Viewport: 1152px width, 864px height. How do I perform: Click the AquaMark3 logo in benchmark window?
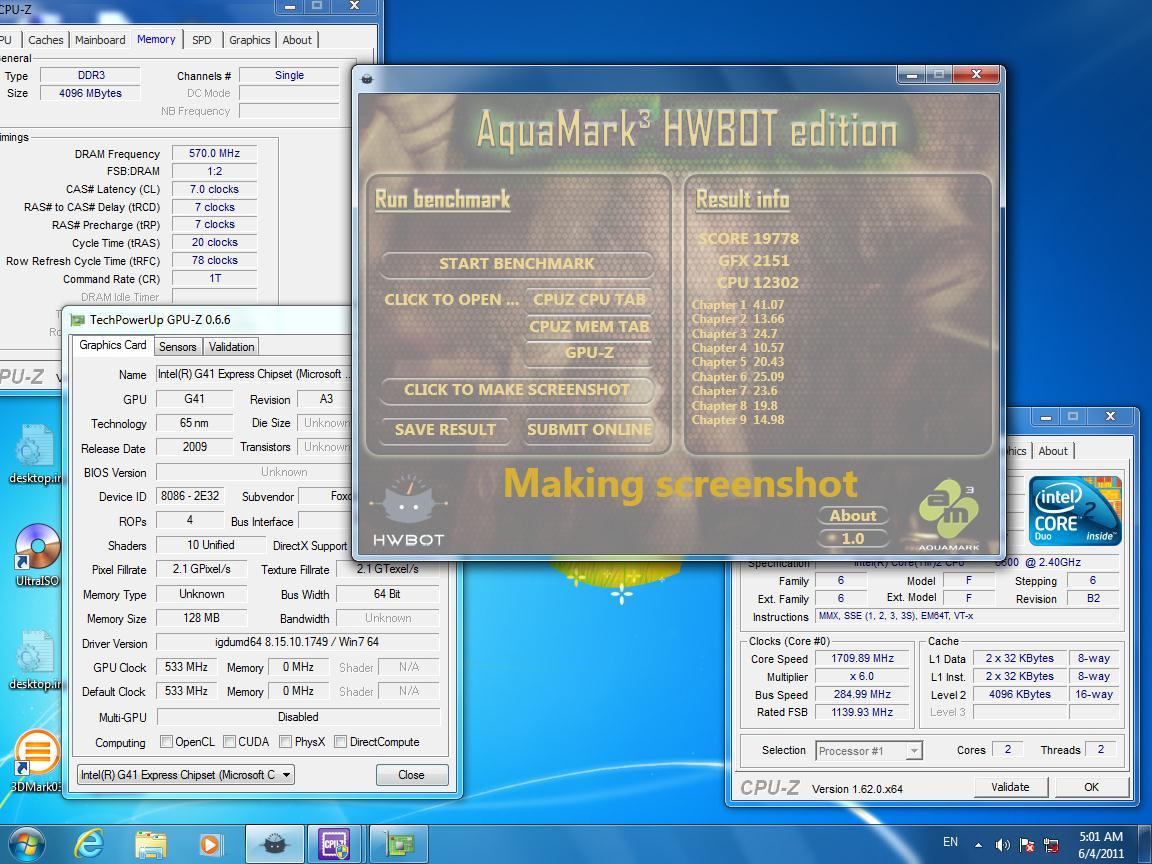[x=948, y=513]
